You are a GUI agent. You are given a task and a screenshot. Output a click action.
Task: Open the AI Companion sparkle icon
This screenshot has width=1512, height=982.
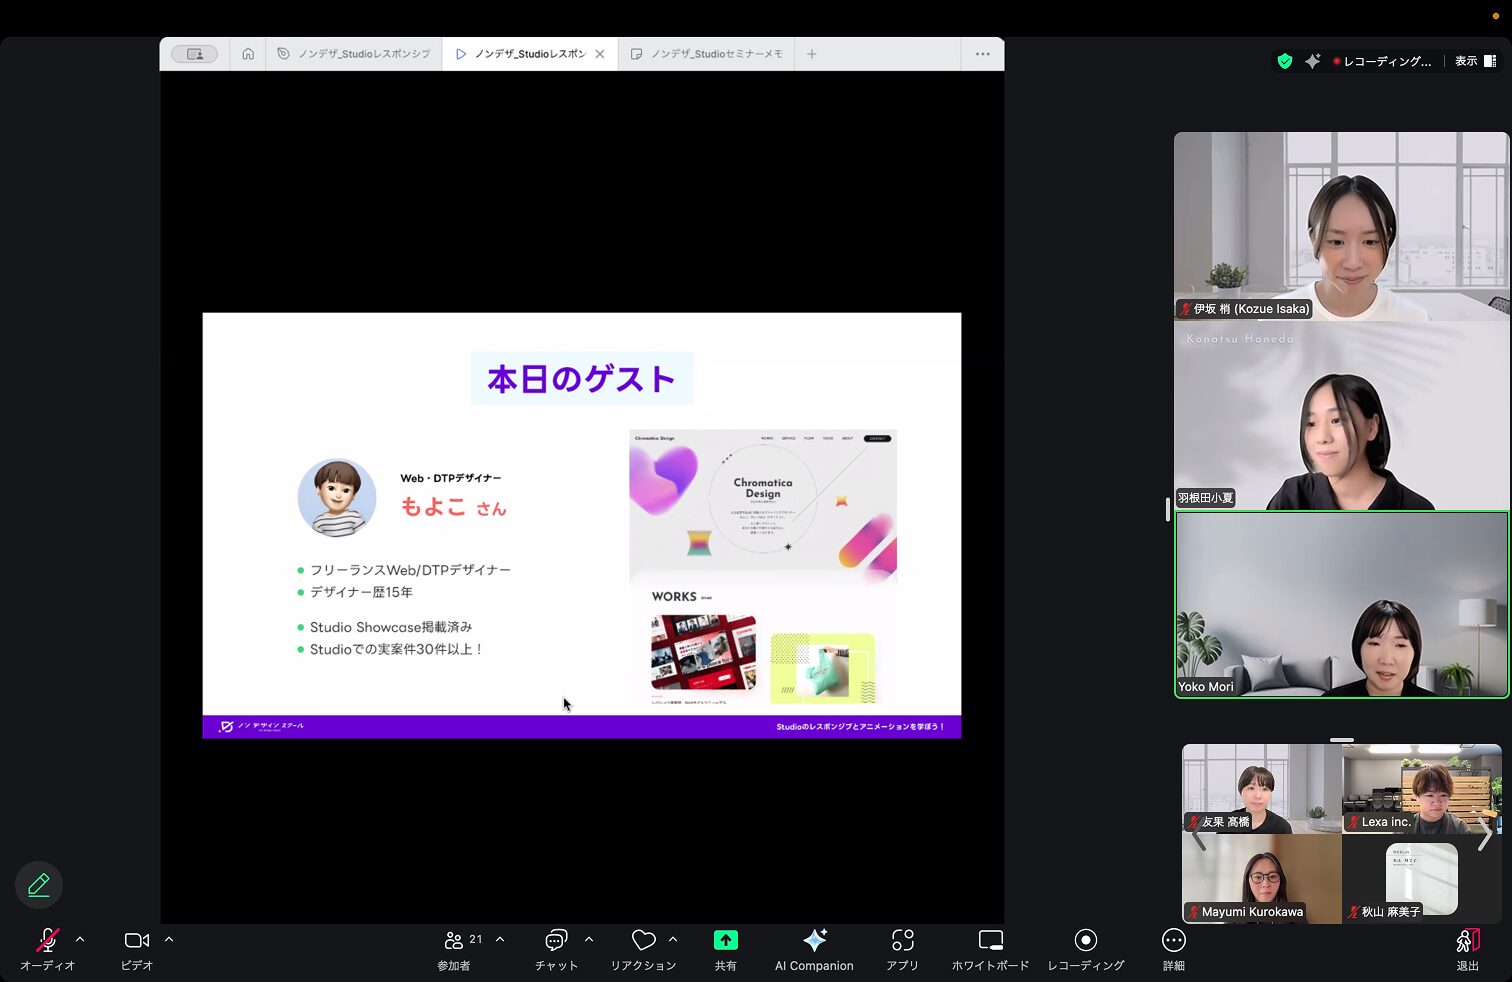pyautogui.click(x=814, y=941)
